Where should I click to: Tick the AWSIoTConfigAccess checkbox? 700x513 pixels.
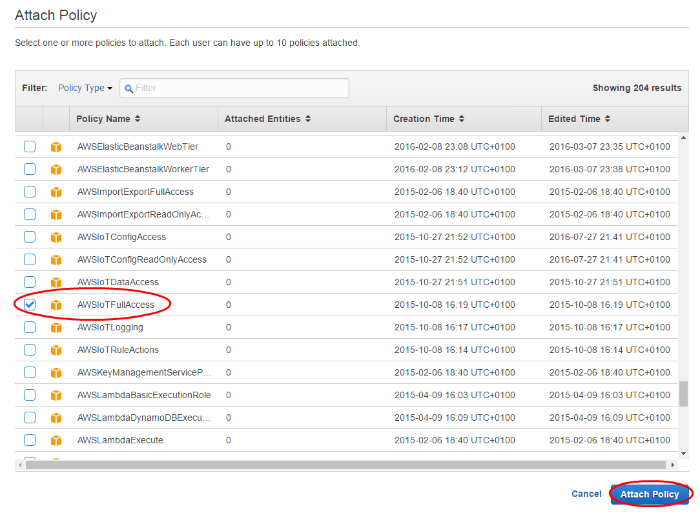click(30, 237)
